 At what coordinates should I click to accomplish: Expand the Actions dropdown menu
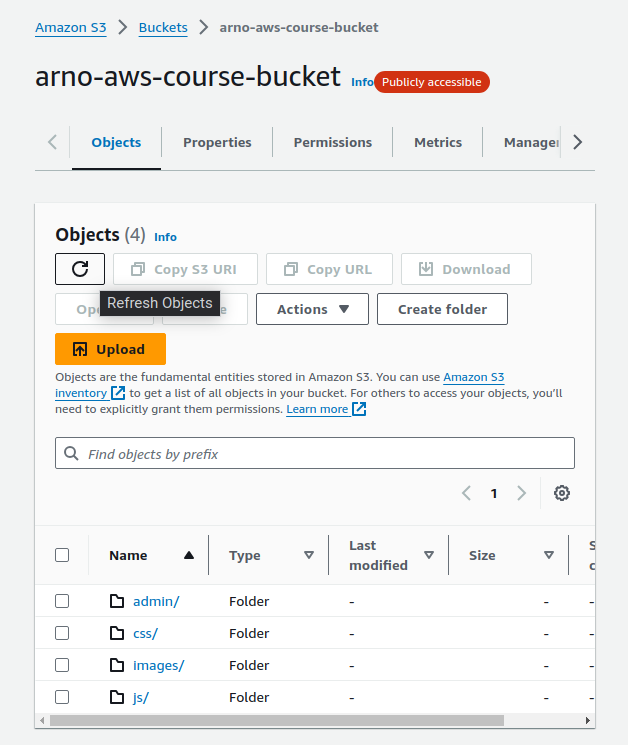coord(312,309)
